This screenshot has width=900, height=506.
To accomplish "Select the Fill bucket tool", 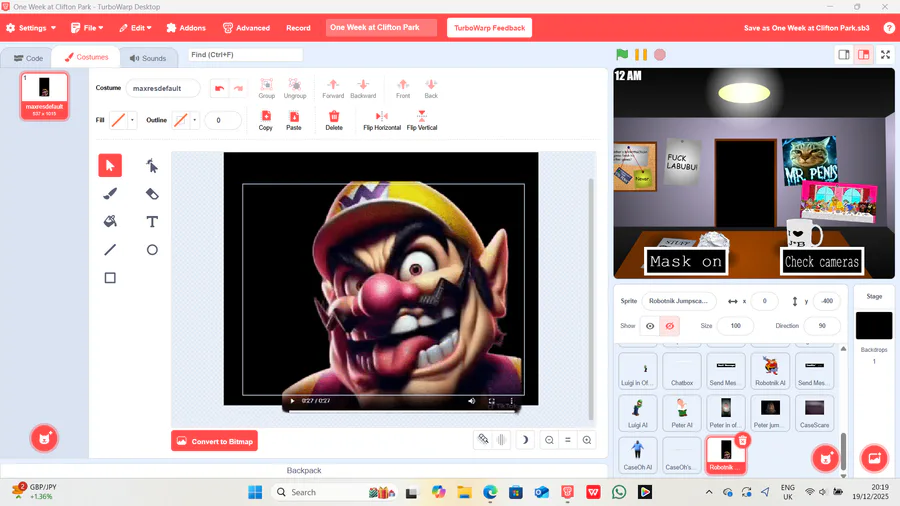I will [110, 221].
